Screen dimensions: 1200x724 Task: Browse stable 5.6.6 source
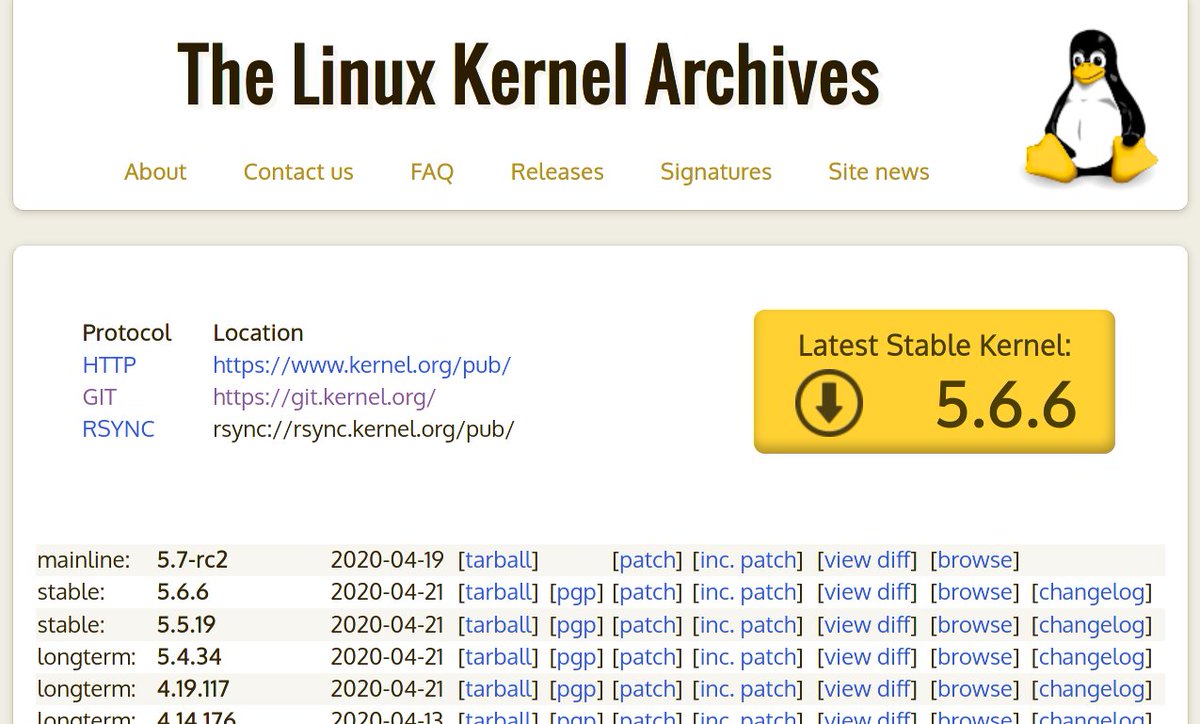(x=975, y=592)
